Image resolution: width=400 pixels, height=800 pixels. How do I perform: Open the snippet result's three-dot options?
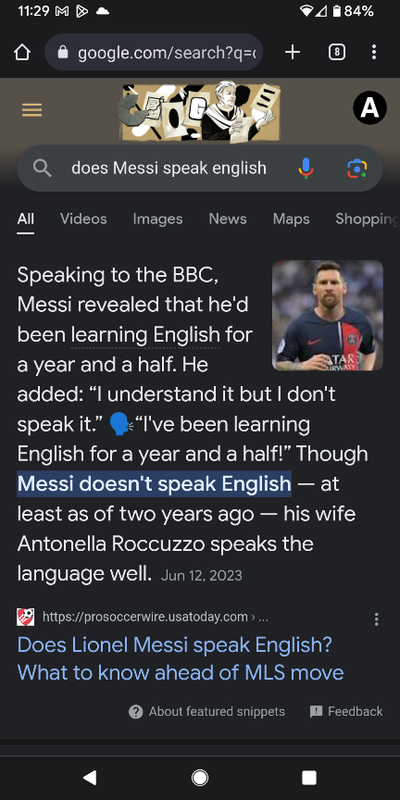point(377,619)
